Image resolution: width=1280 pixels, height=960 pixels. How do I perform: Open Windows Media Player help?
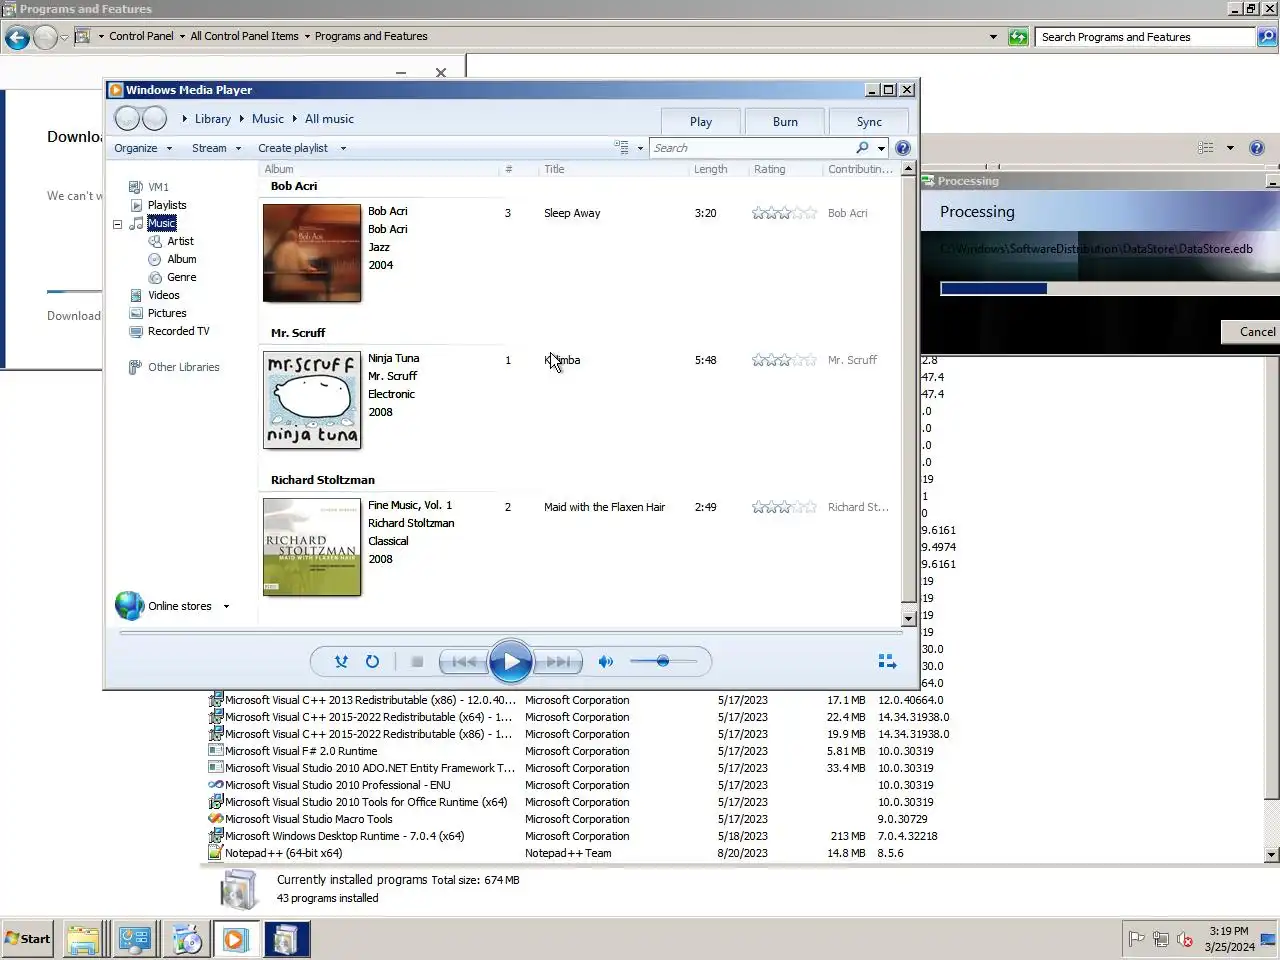coord(903,148)
